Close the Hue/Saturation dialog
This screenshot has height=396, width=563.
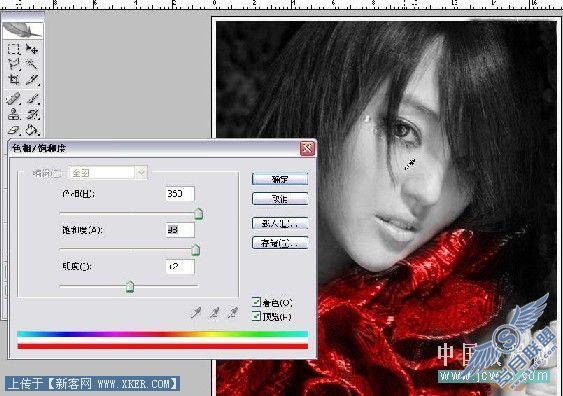307,148
